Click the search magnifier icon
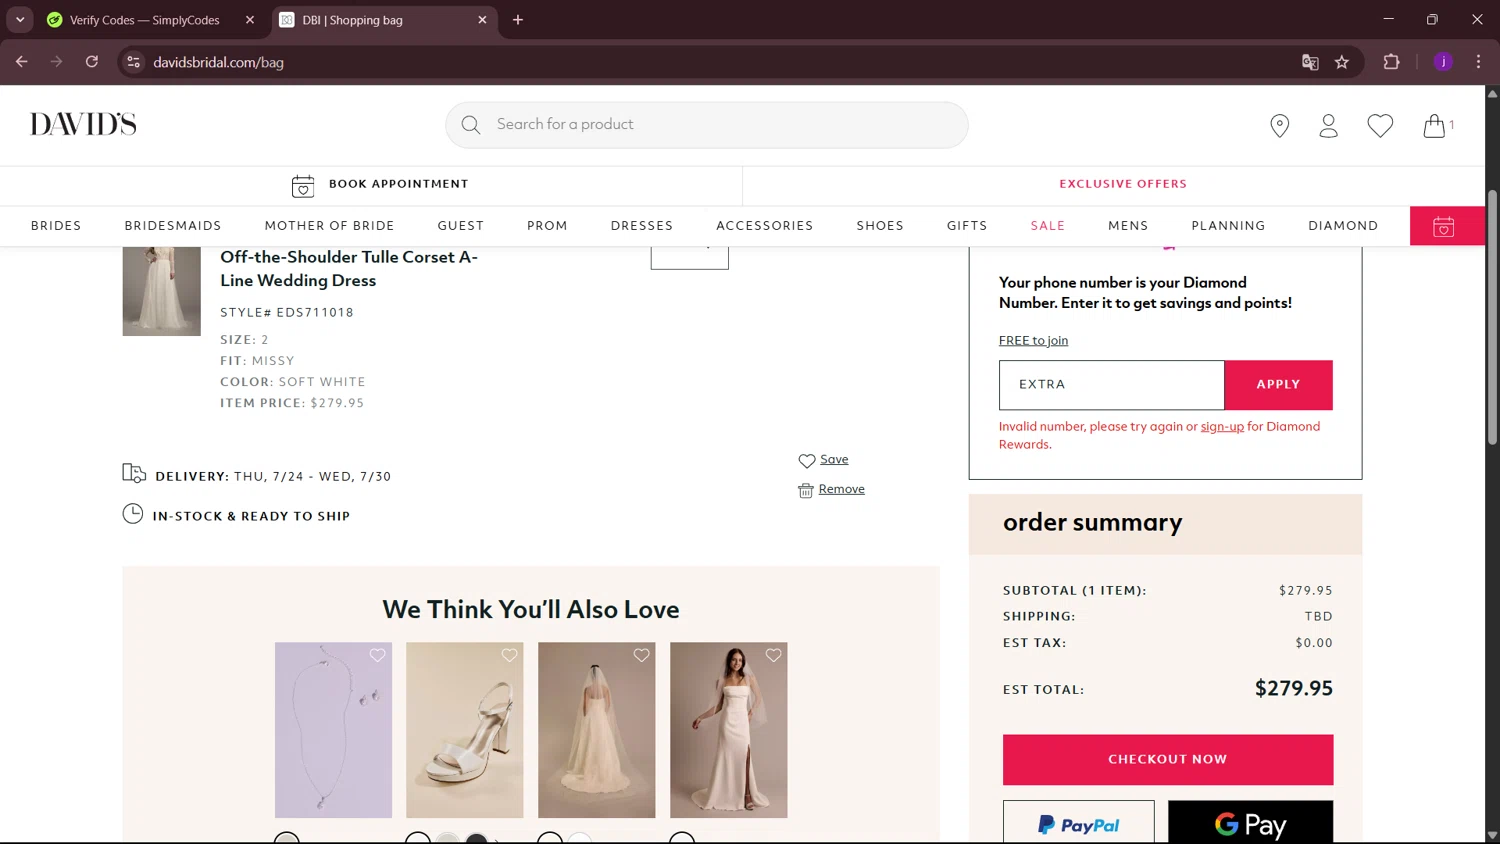This screenshot has height=844, width=1500. pos(470,125)
